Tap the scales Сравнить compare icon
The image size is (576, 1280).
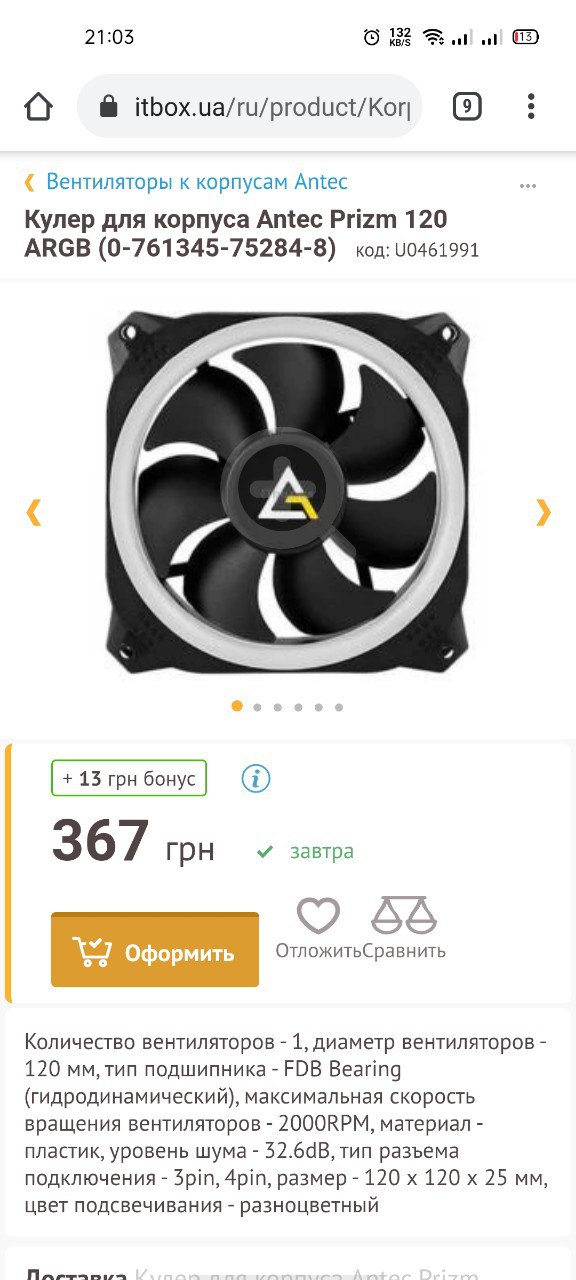(x=404, y=916)
